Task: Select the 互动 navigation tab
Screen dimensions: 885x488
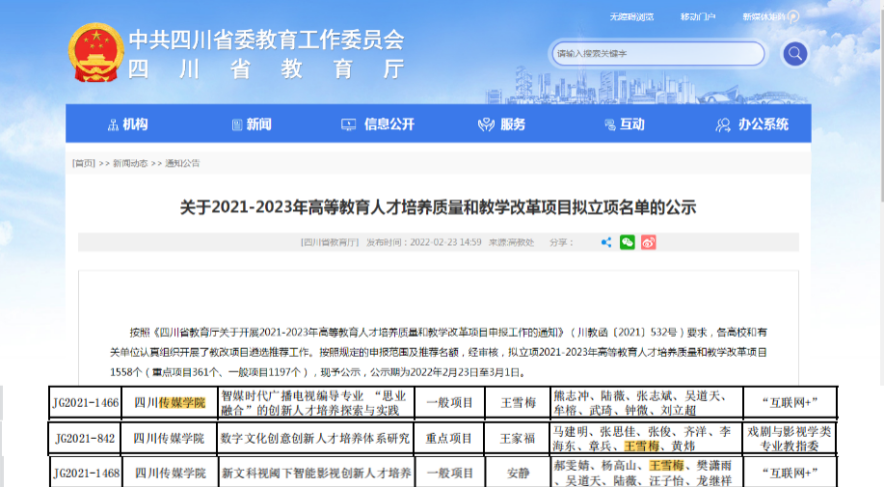Action: pyautogui.click(x=631, y=125)
